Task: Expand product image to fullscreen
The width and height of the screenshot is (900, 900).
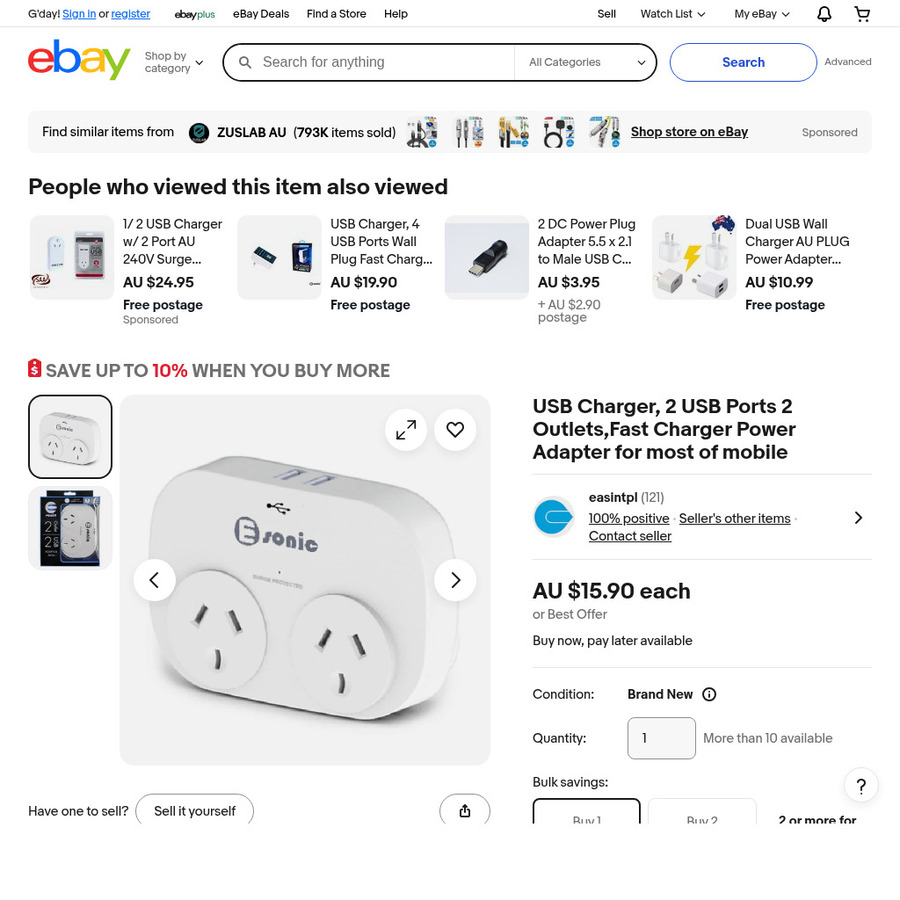Action: click(406, 430)
